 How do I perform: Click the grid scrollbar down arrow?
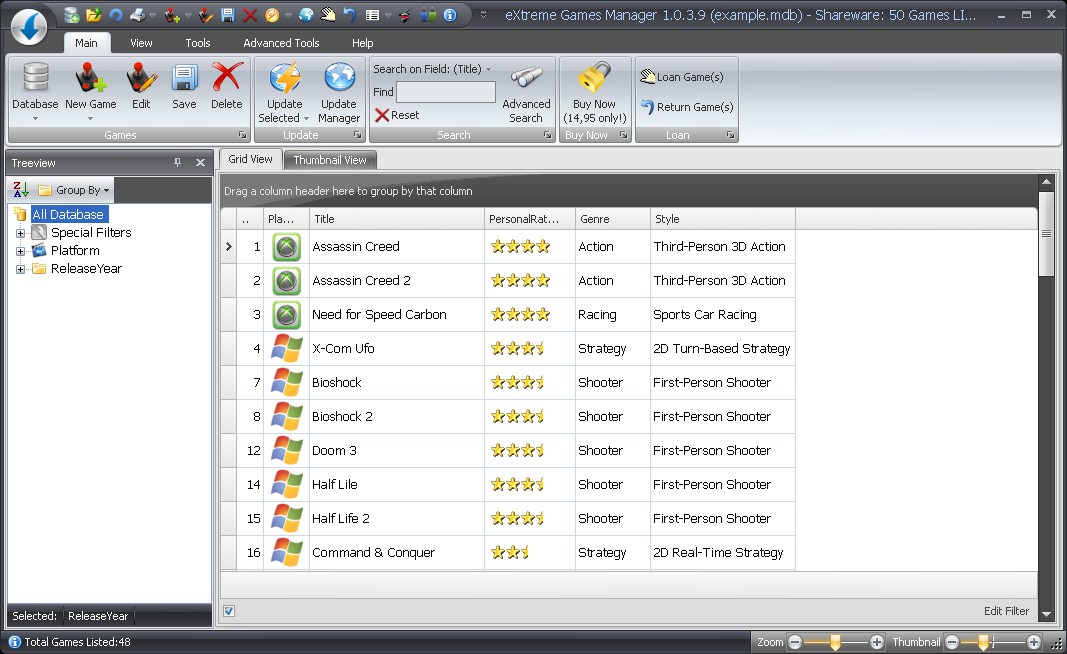pos(1047,614)
